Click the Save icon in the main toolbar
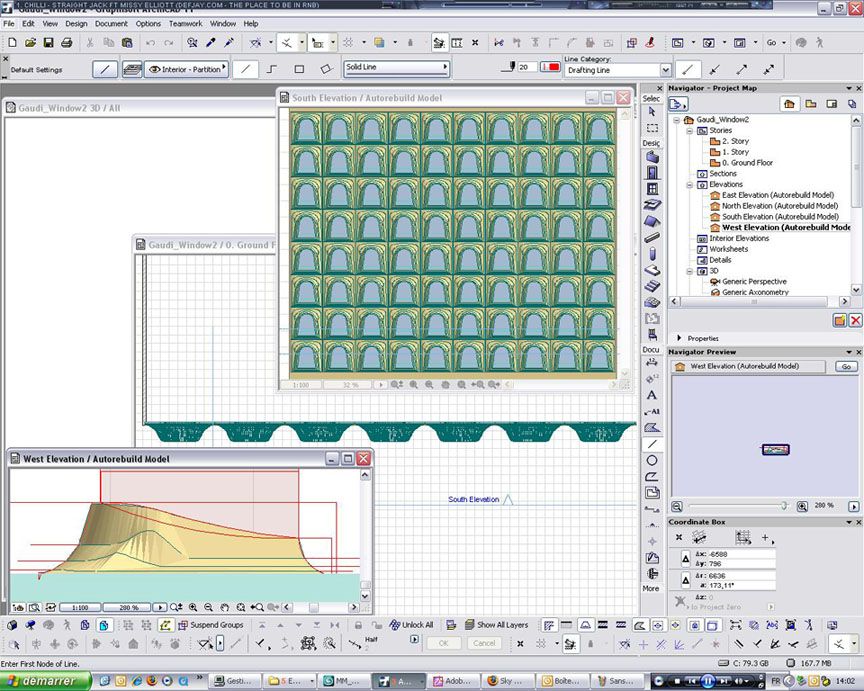Image resolution: width=864 pixels, height=691 pixels. click(48, 43)
